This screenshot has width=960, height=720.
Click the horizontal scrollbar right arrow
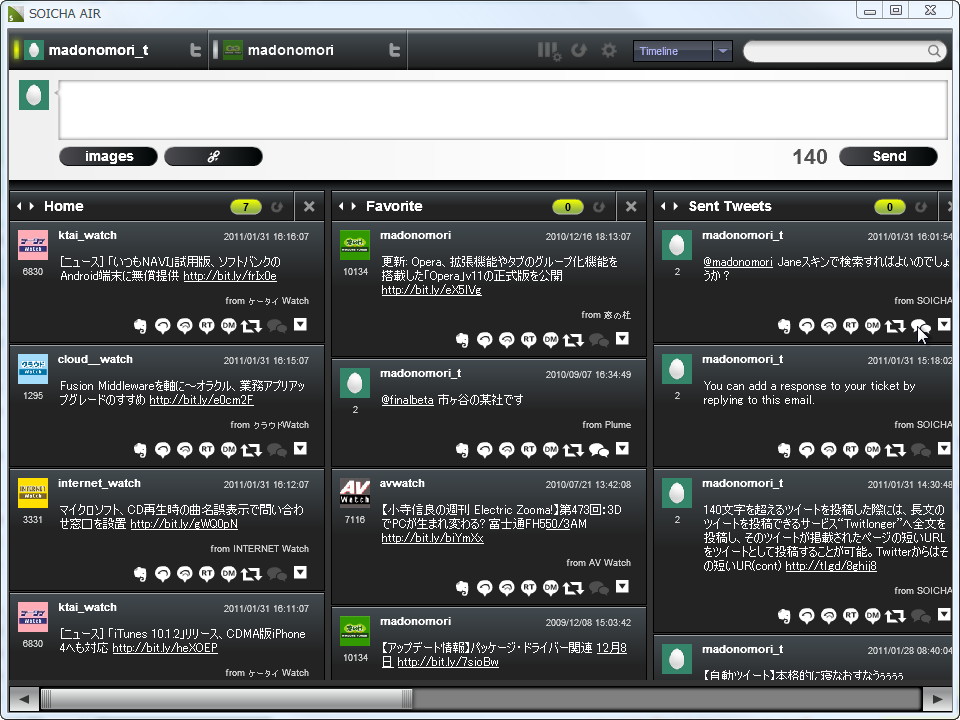[x=937, y=699]
